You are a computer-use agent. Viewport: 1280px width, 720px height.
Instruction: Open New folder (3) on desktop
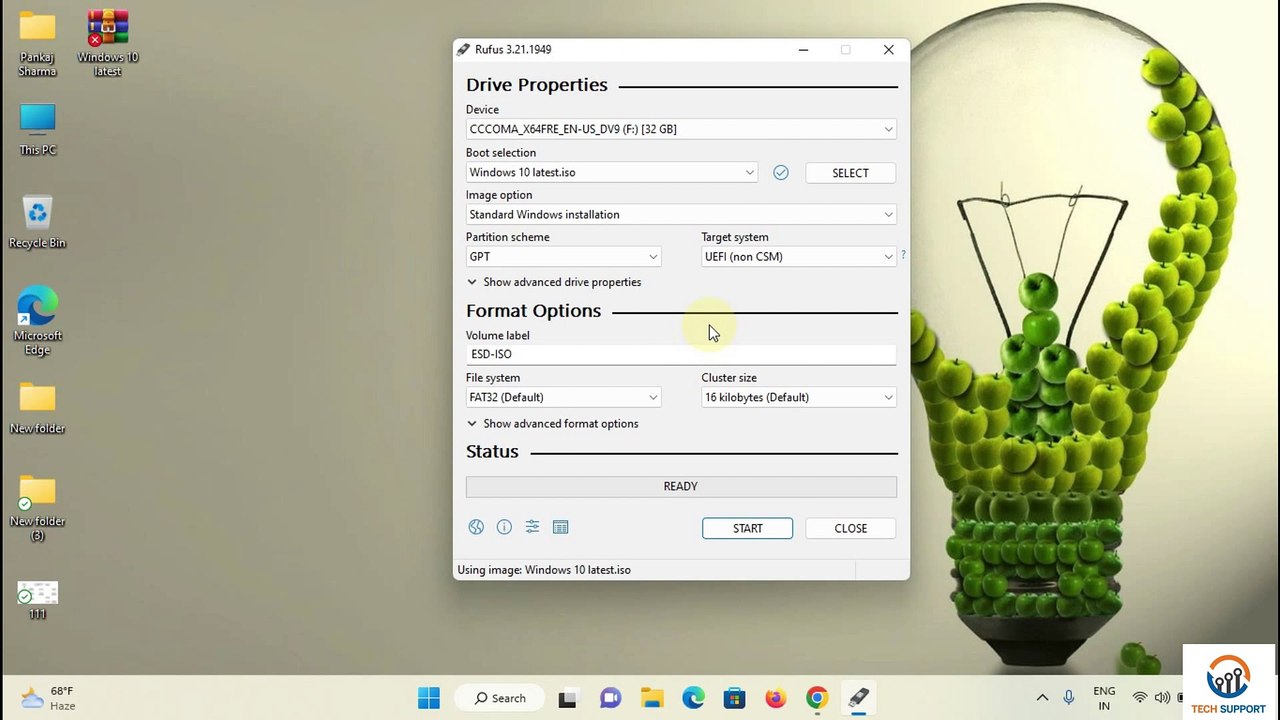[x=37, y=508]
